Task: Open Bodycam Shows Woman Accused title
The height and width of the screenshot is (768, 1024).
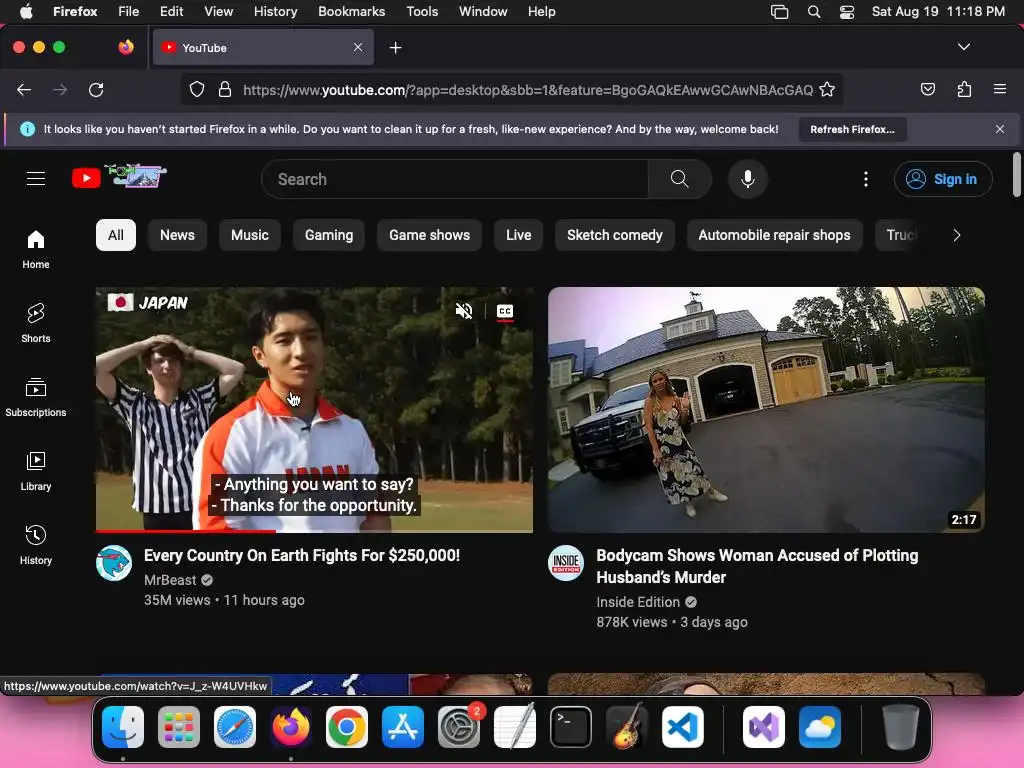Action: coord(757,566)
